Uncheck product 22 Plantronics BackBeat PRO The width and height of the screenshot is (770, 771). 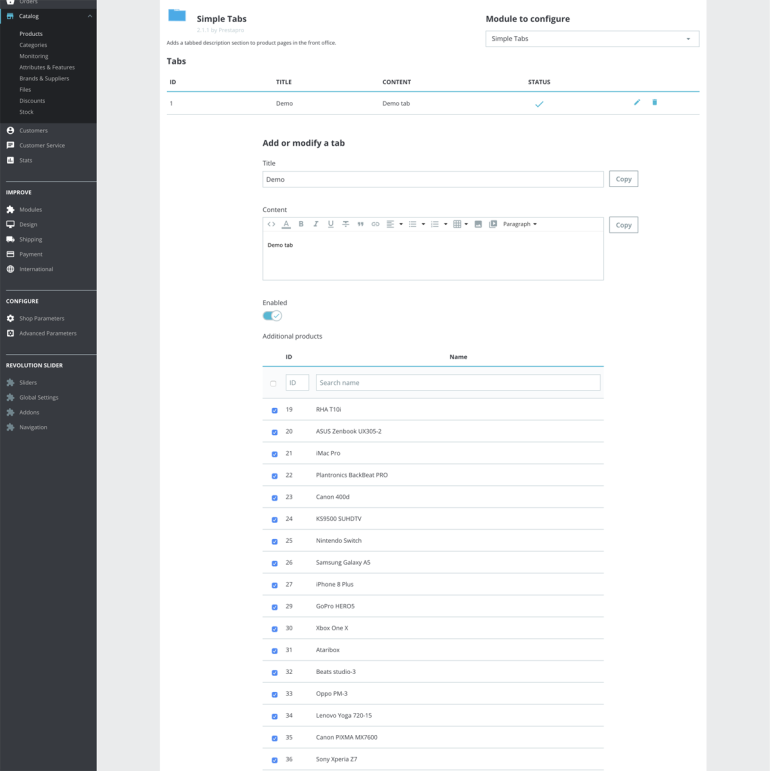(274, 476)
